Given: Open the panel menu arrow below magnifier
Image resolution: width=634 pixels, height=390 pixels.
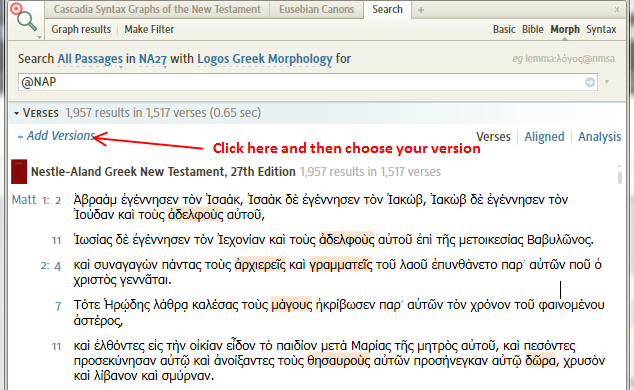Looking at the screenshot, I should pos(39,37).
